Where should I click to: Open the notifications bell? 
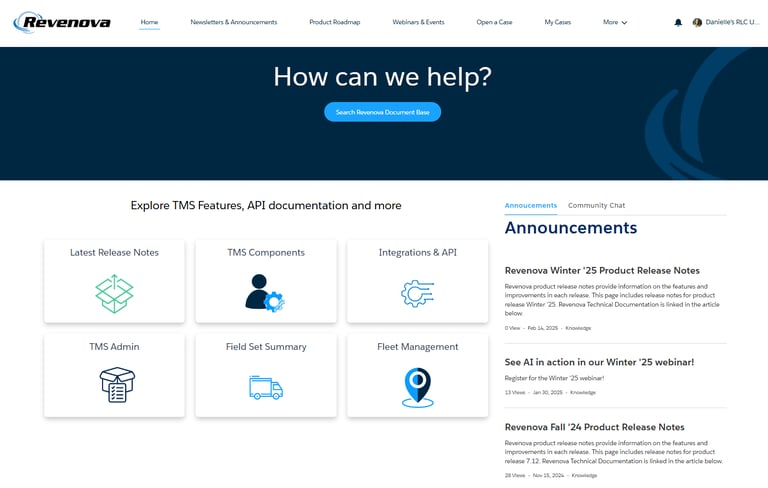[x=678, y=23]
